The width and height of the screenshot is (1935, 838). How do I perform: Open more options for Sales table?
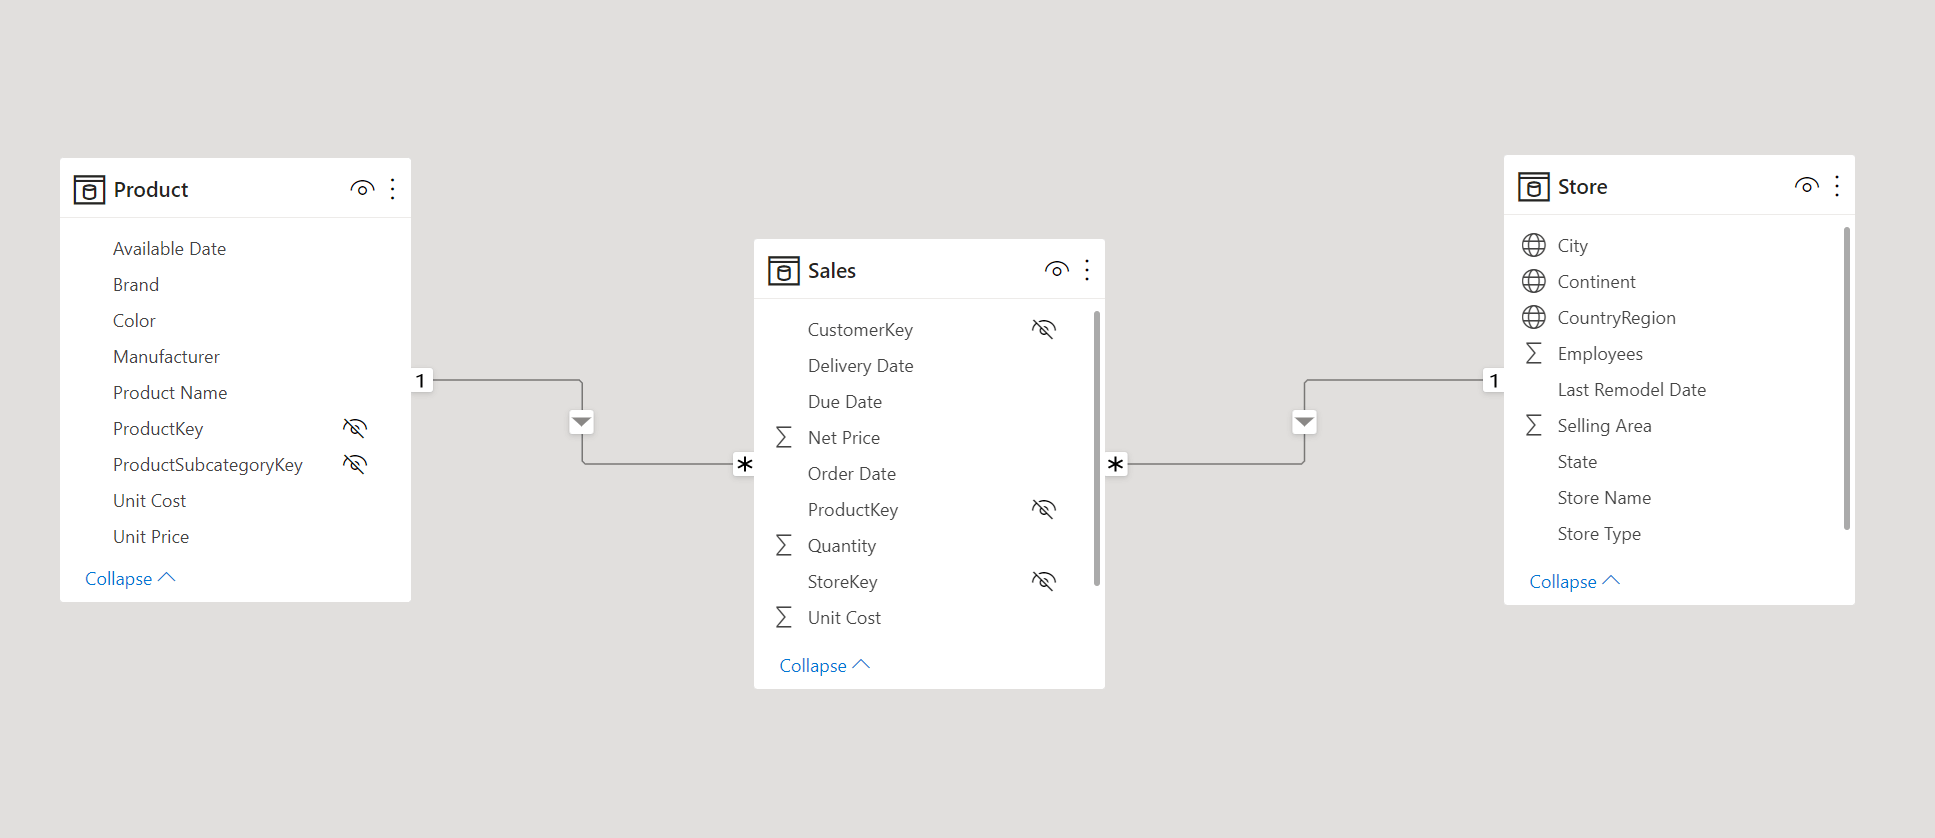tap(1087, 270)
